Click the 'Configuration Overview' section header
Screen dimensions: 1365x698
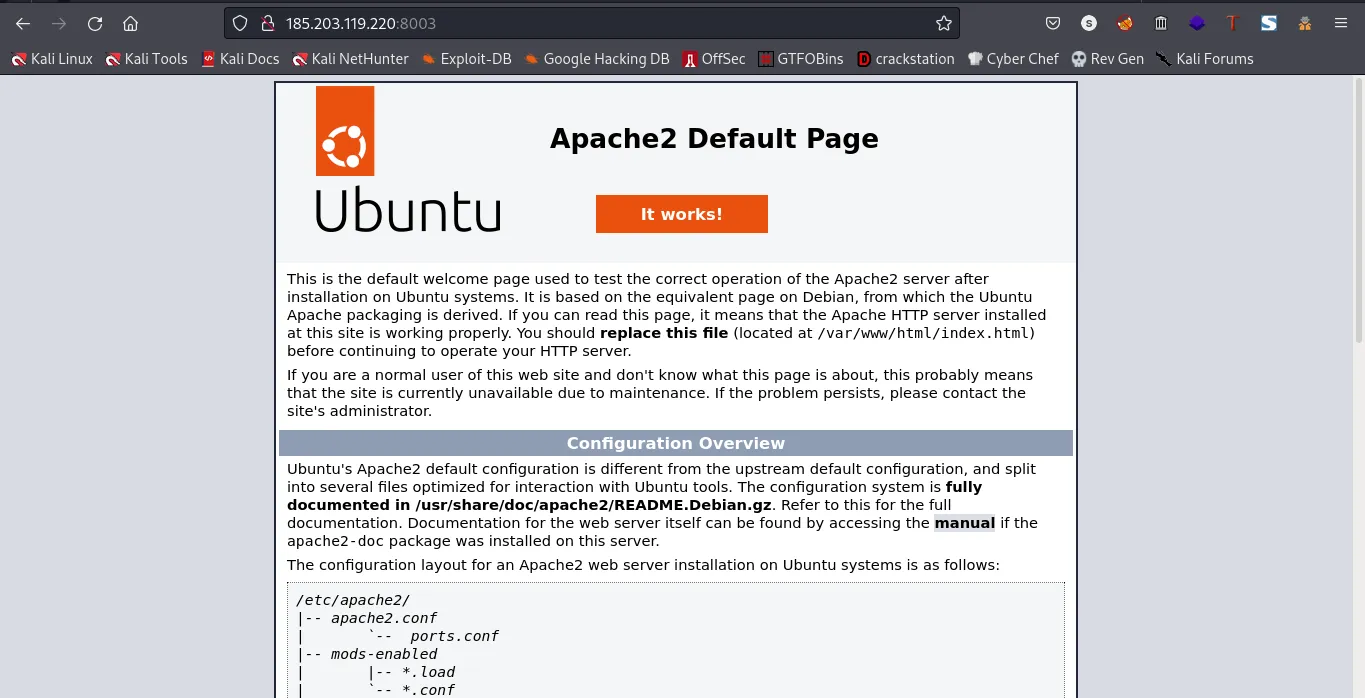pos(676,443)
